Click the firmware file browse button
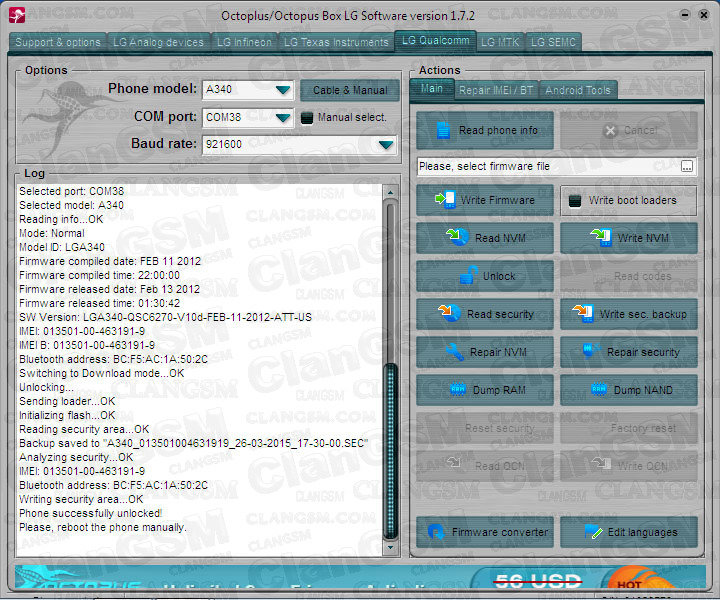The image size is (720, 600). [x=687, y=167]
